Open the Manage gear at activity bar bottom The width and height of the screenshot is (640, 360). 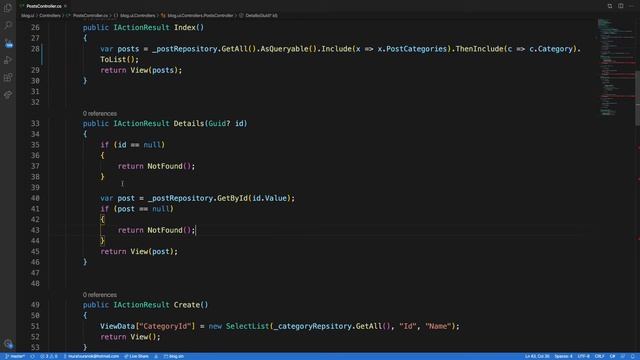click(8, 344)
